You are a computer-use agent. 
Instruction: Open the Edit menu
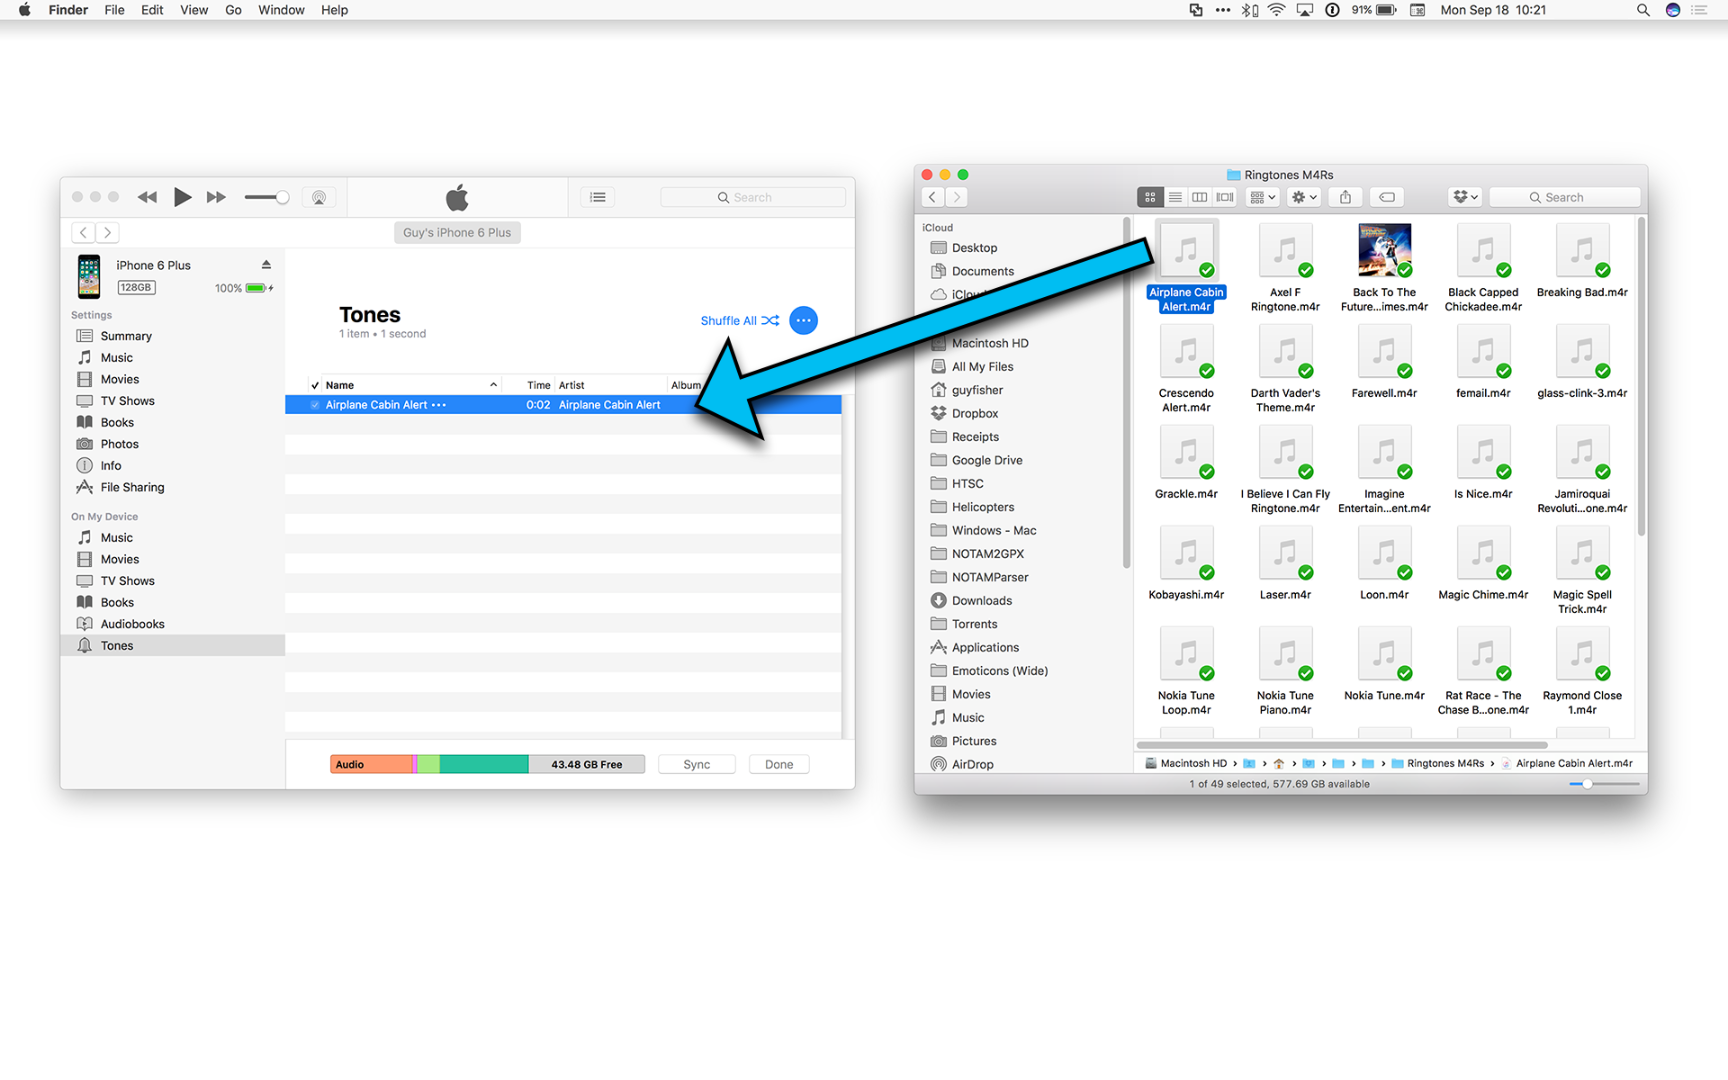pyautogui.click(x=152, y=10)
